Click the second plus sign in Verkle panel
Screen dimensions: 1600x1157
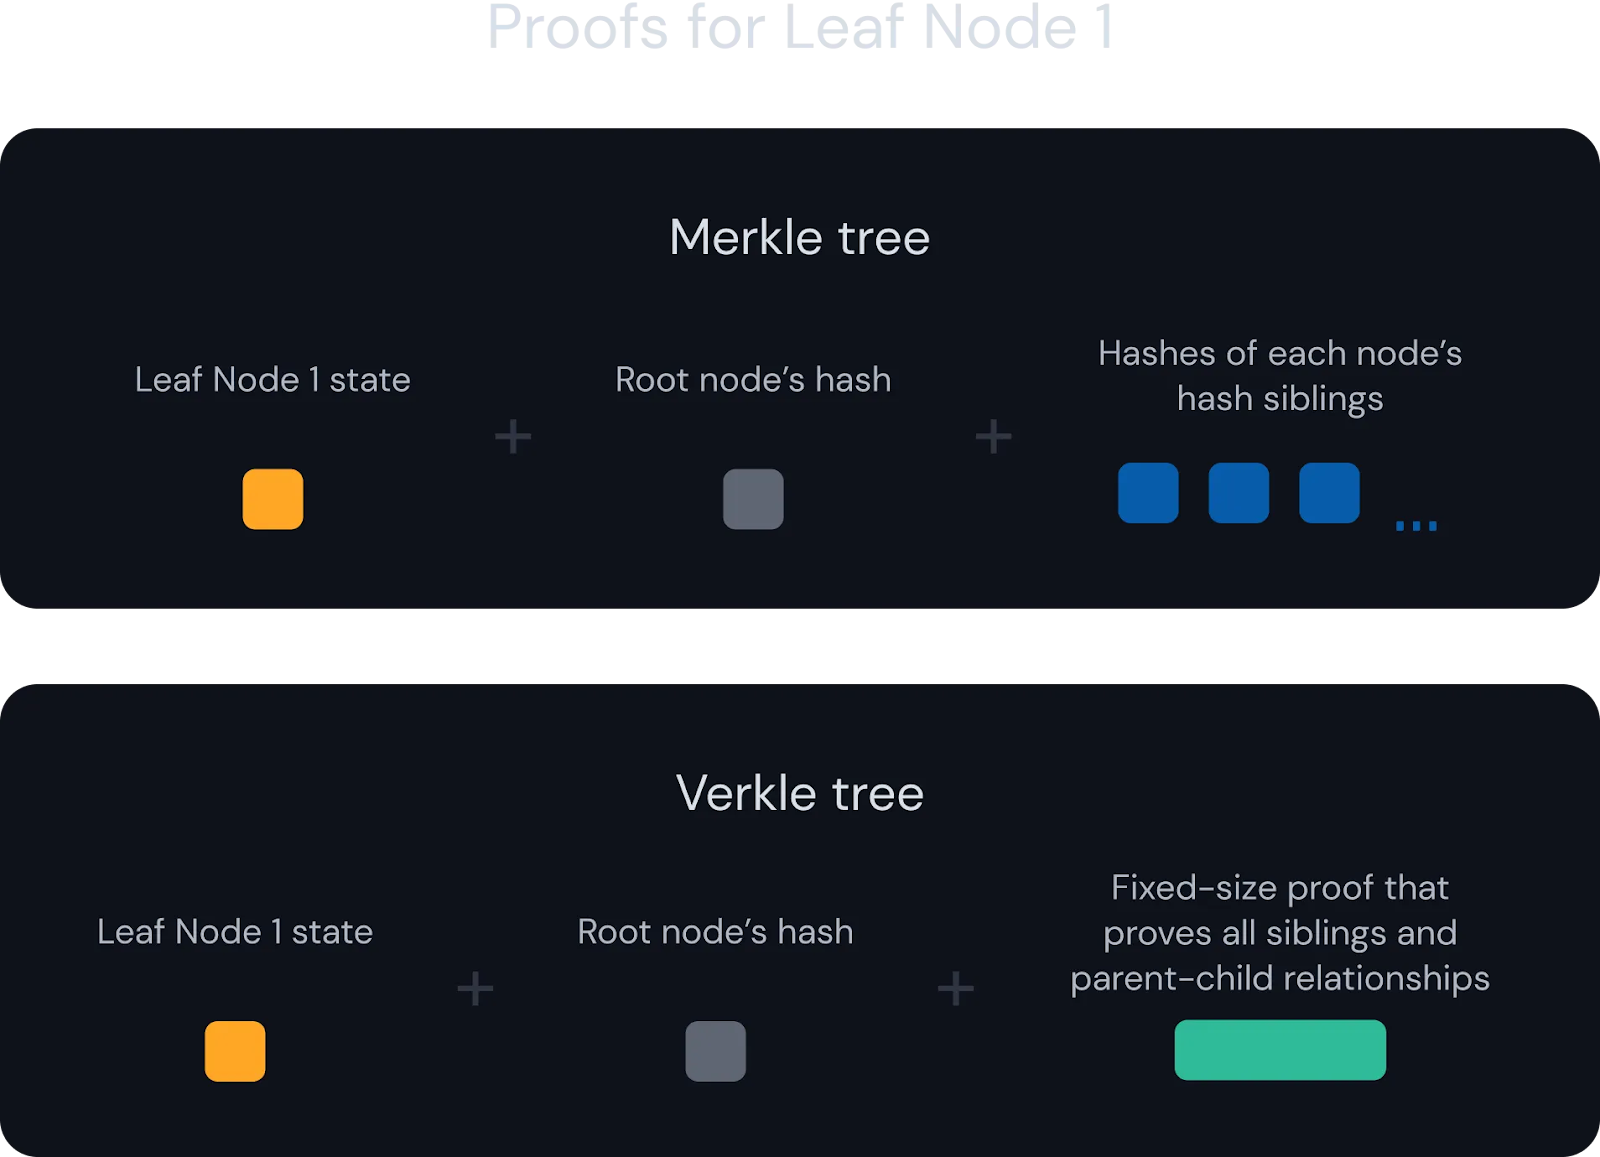tap(955, 989)
